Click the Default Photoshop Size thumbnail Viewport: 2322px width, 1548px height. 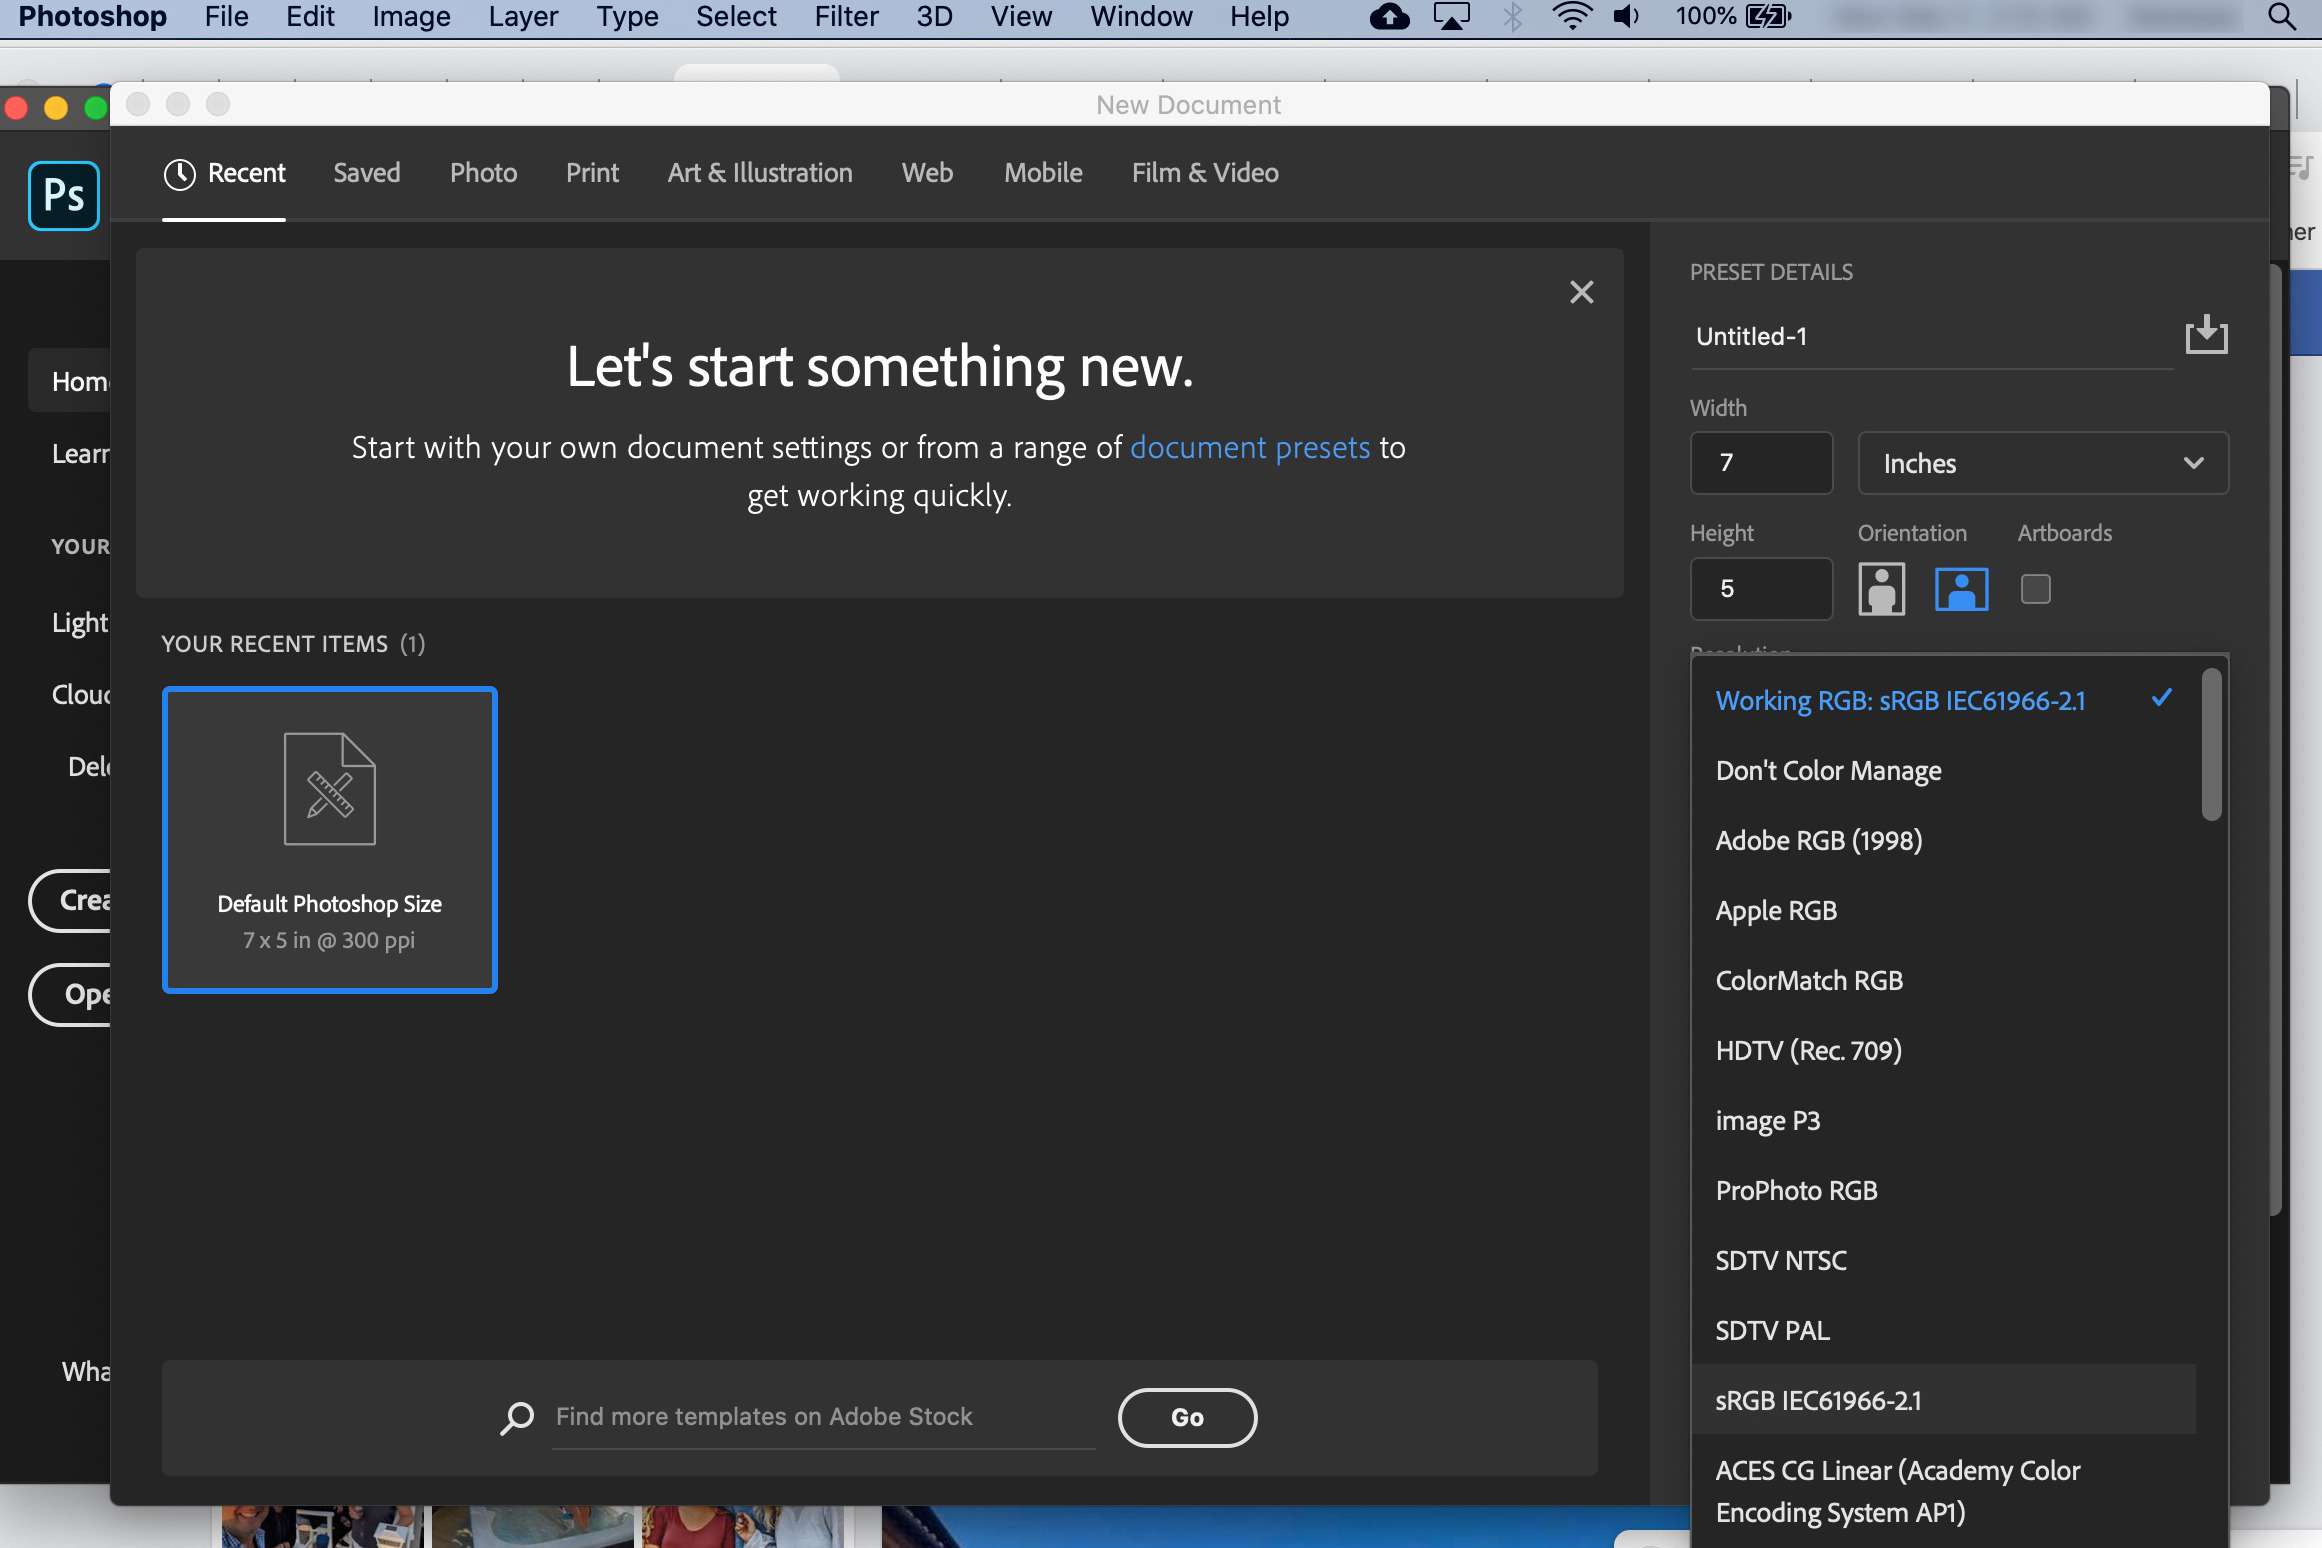[x=328, y=840]
